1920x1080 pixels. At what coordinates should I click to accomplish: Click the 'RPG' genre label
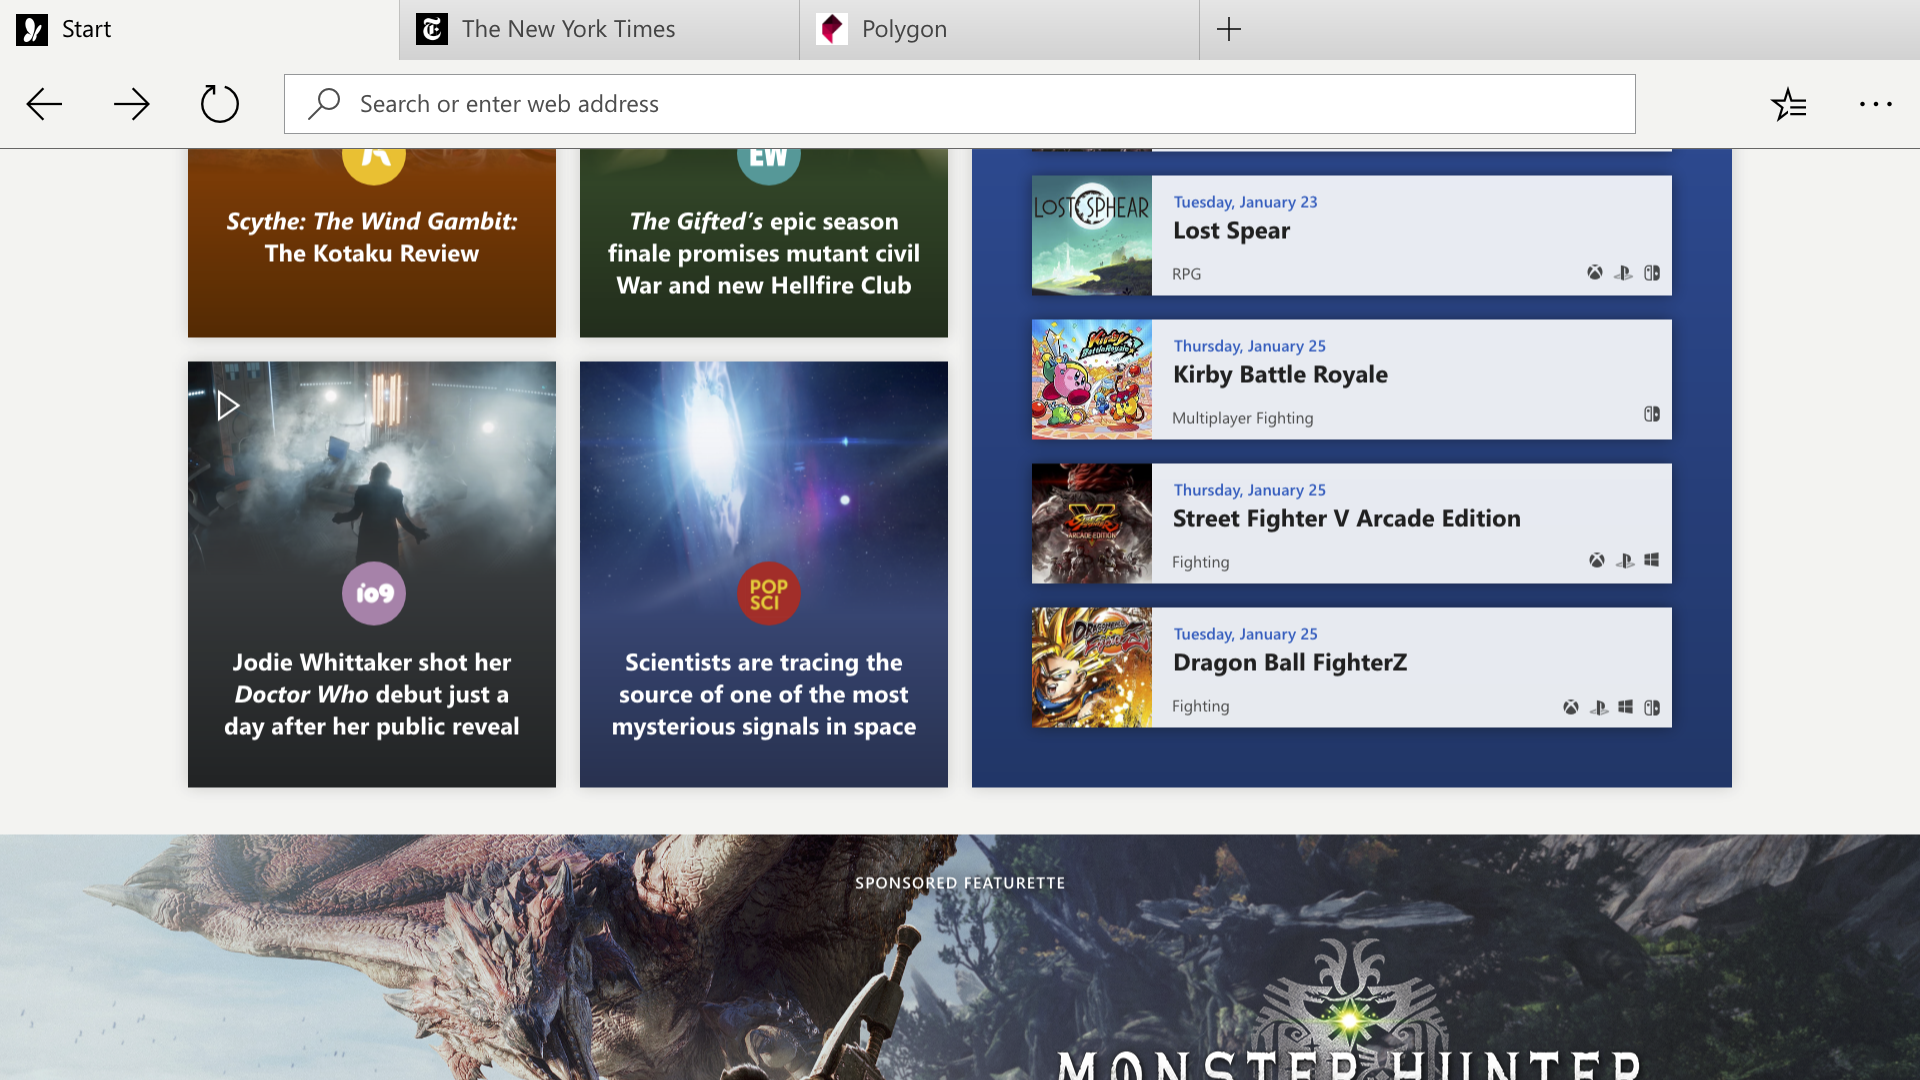(x=1186, y=274)
